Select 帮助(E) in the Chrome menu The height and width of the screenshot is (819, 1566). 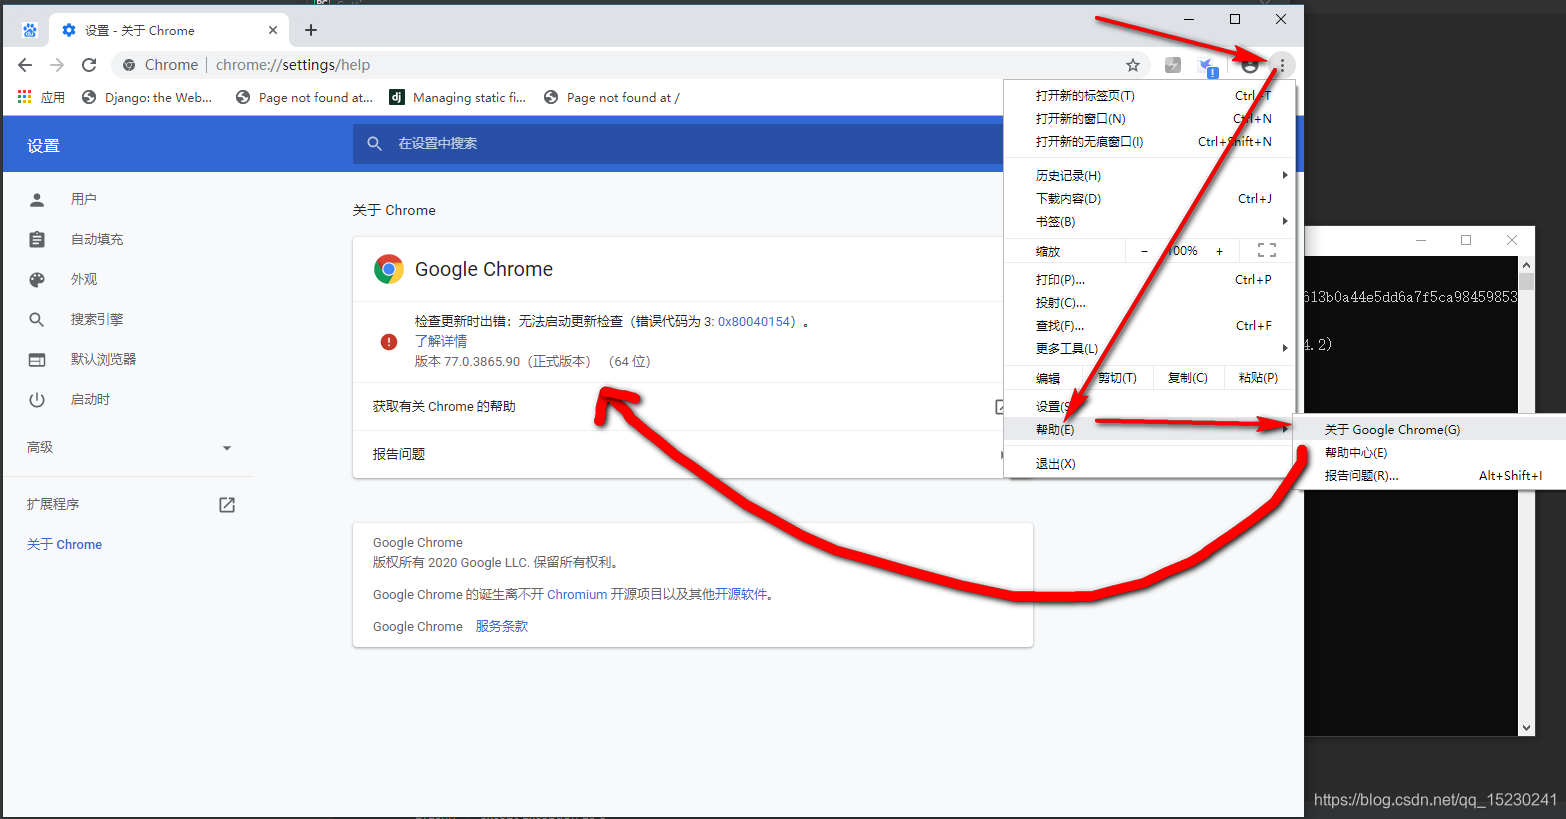(x=1150, y=430)
